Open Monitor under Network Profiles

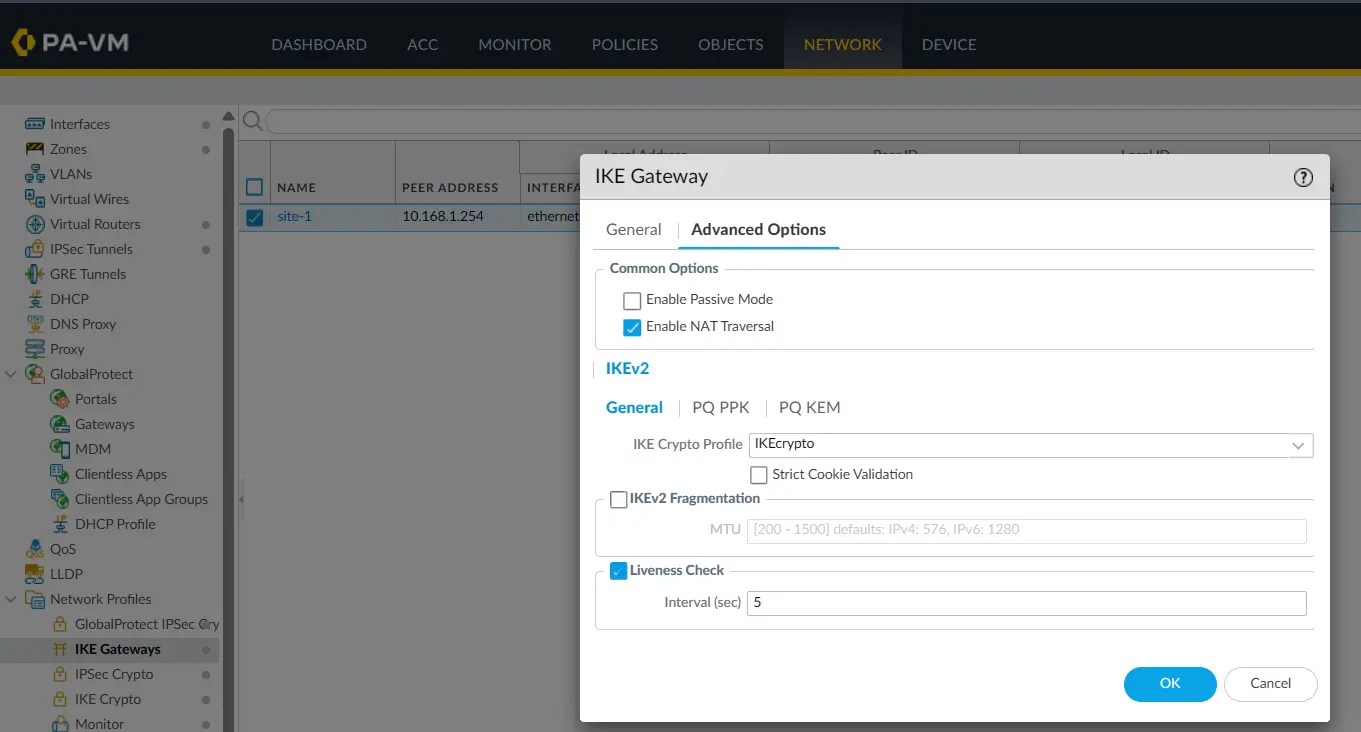click(x=99, y=724)
